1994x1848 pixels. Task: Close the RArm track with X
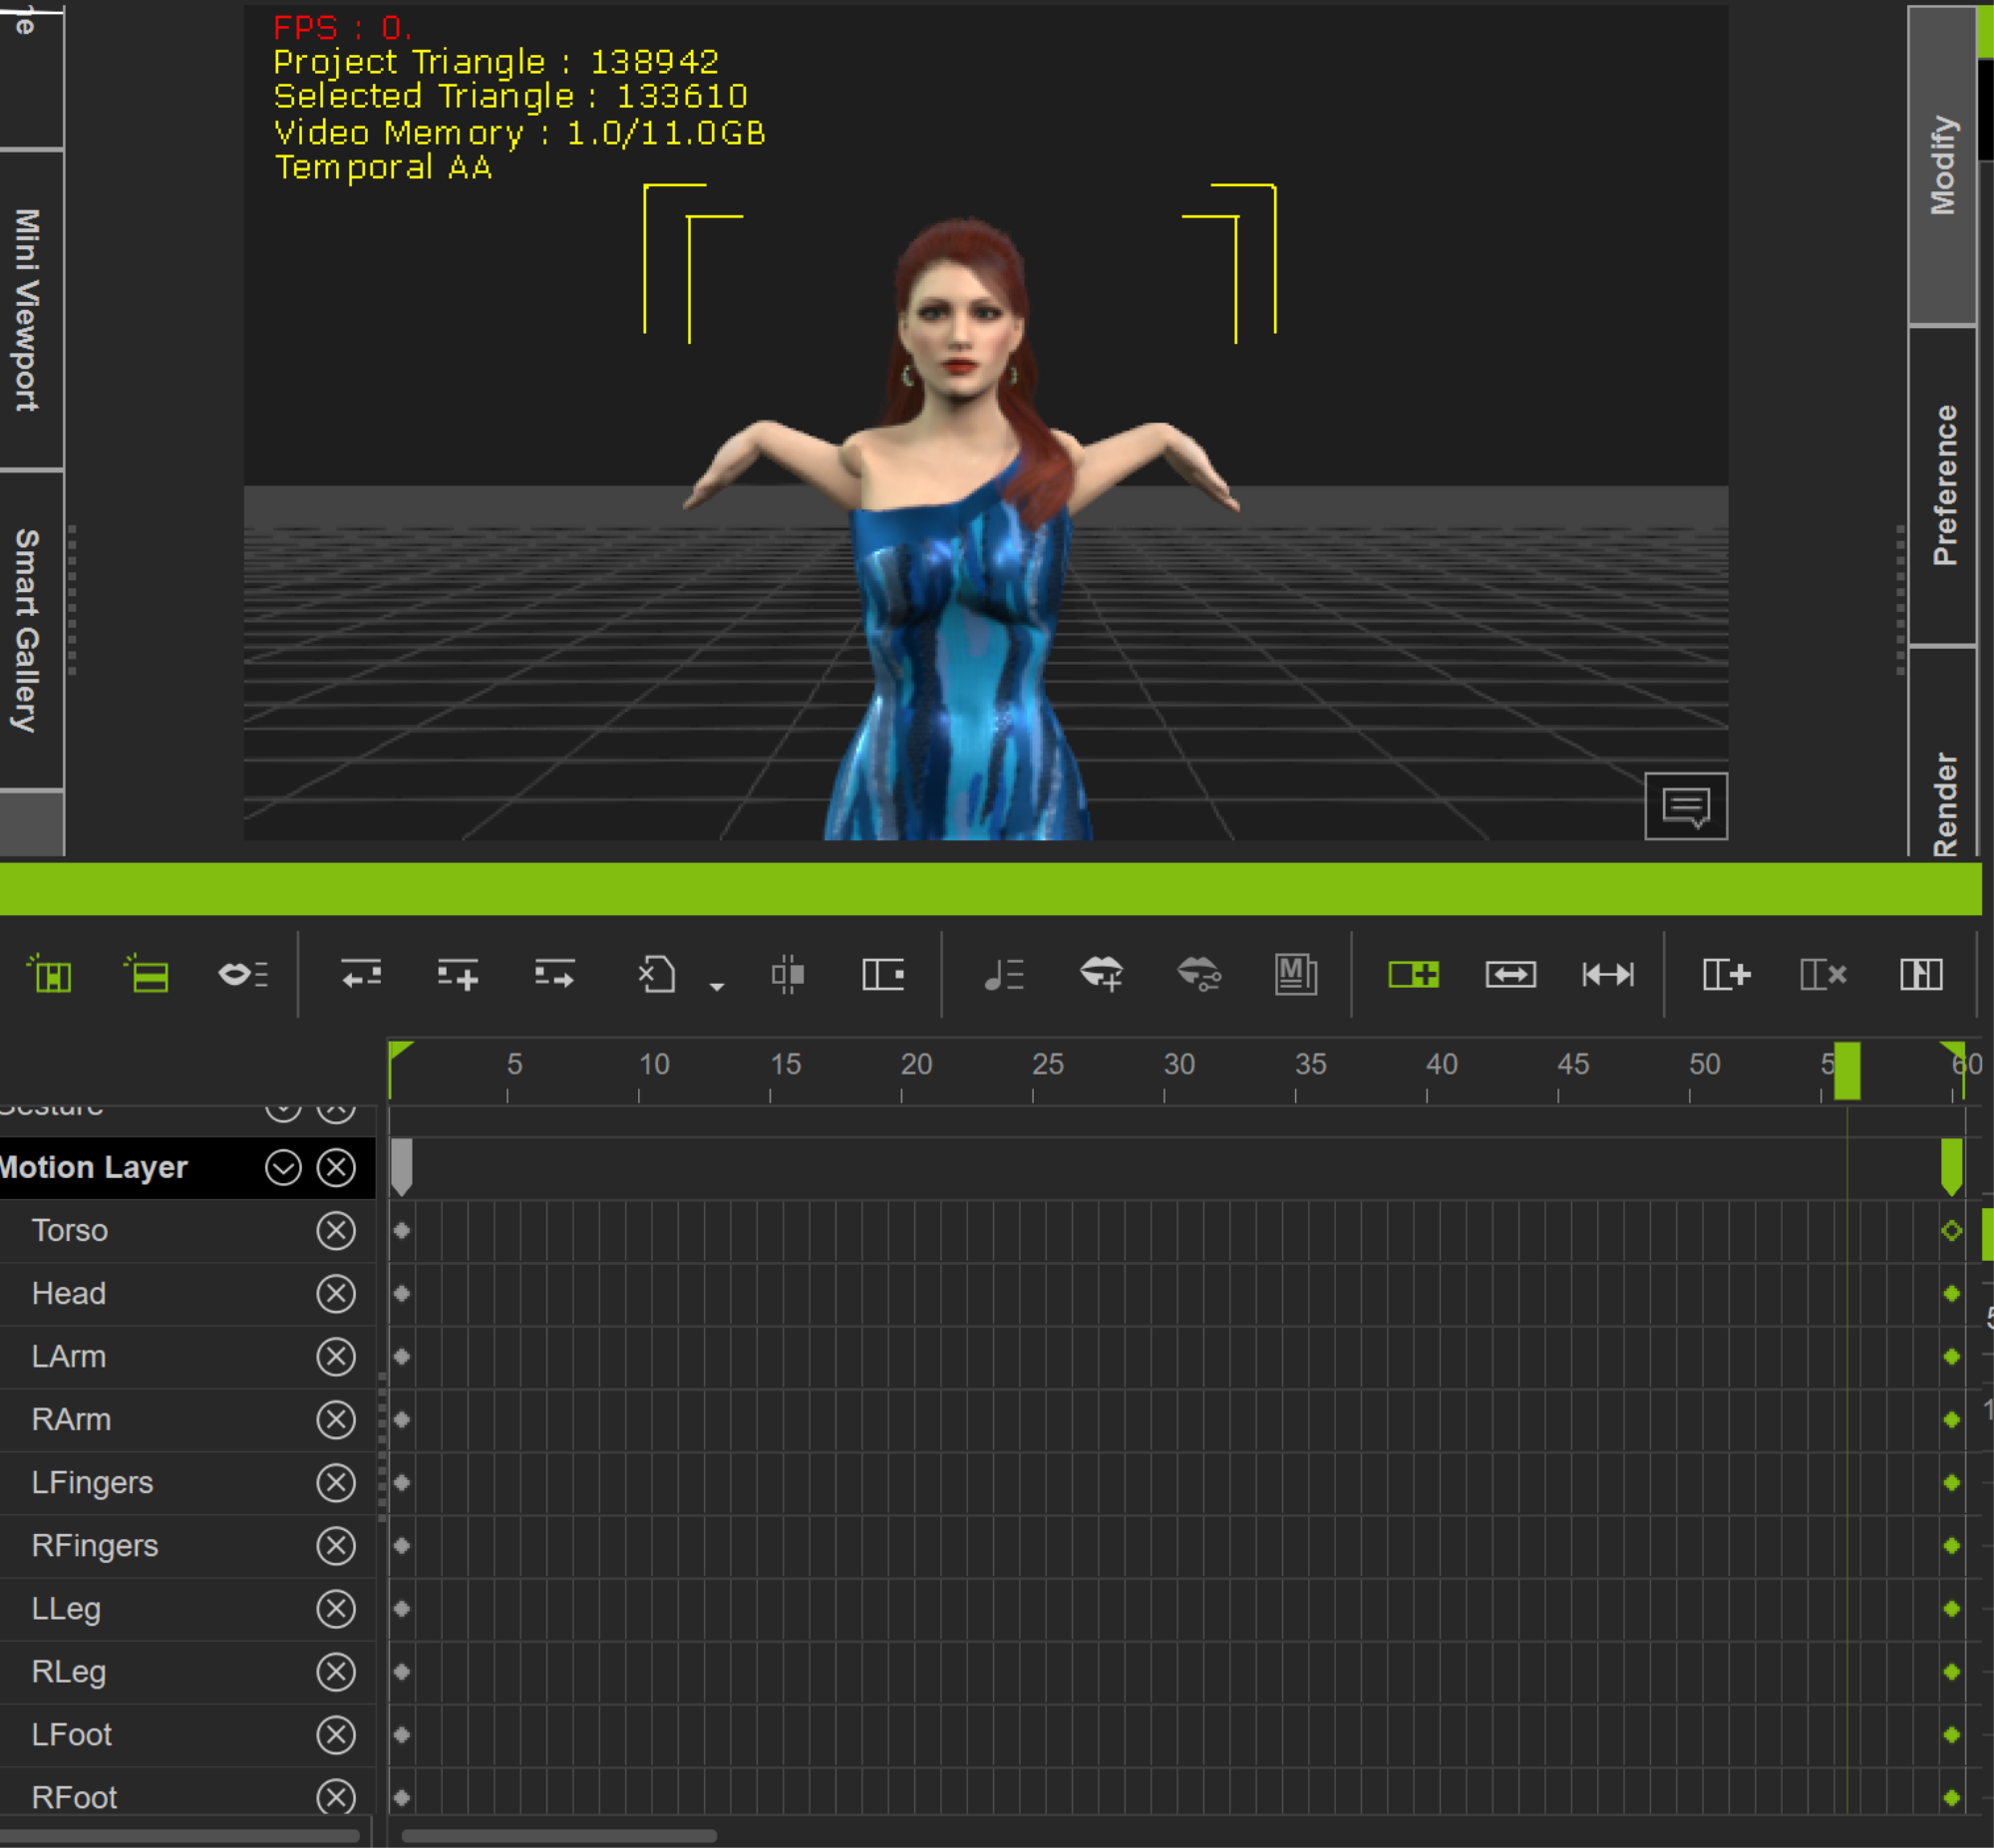(336, 1419)
